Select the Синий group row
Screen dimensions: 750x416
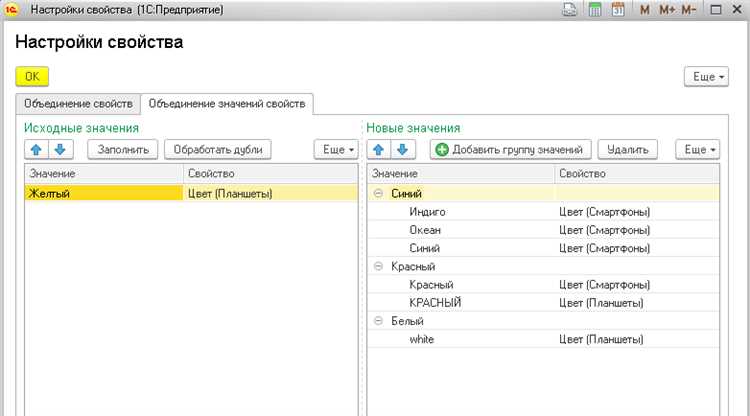543,194
